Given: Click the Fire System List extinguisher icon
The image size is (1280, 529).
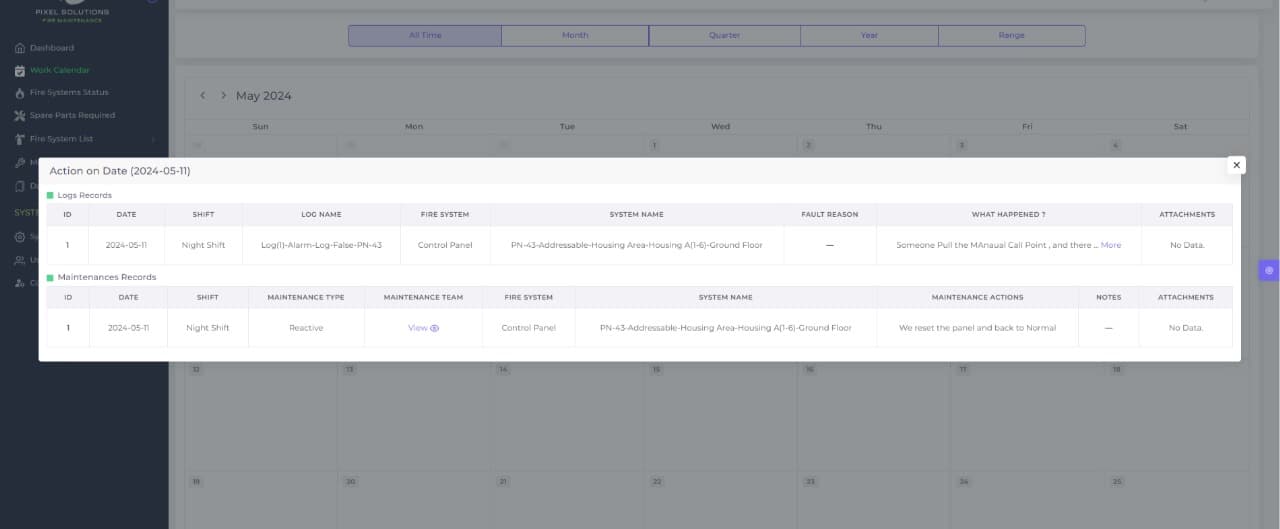Looking at the screenshot, I should pos(20,139).
